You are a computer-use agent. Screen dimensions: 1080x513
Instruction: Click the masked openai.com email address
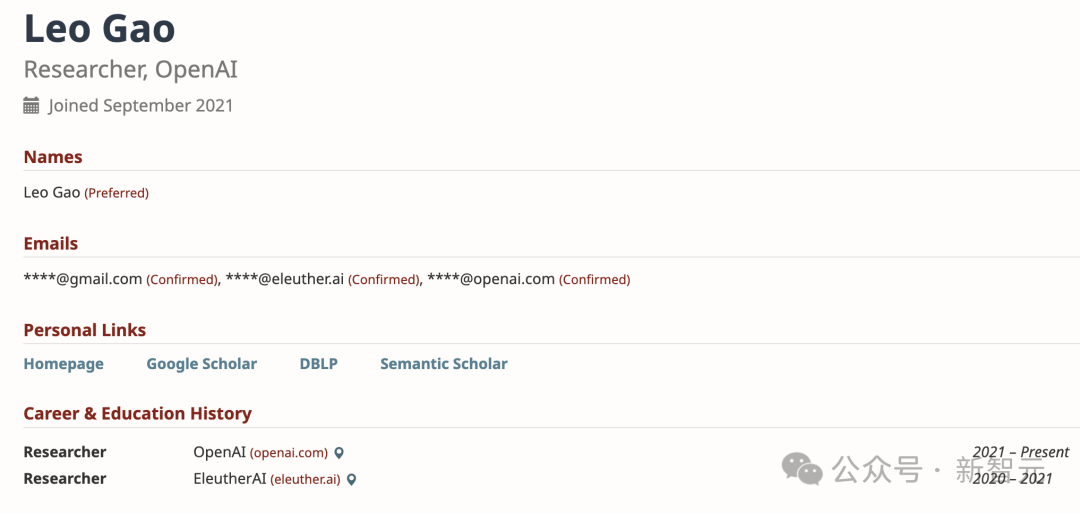(x=490, y=279)
